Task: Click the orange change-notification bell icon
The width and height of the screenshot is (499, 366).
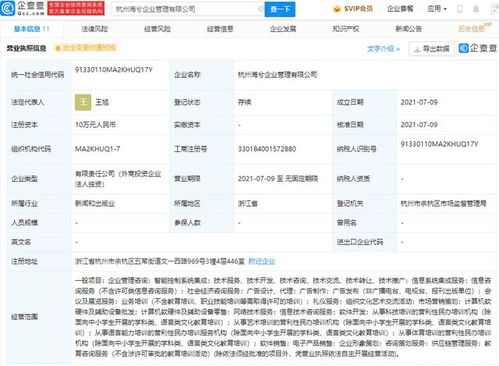Action: tap(58, 48)
